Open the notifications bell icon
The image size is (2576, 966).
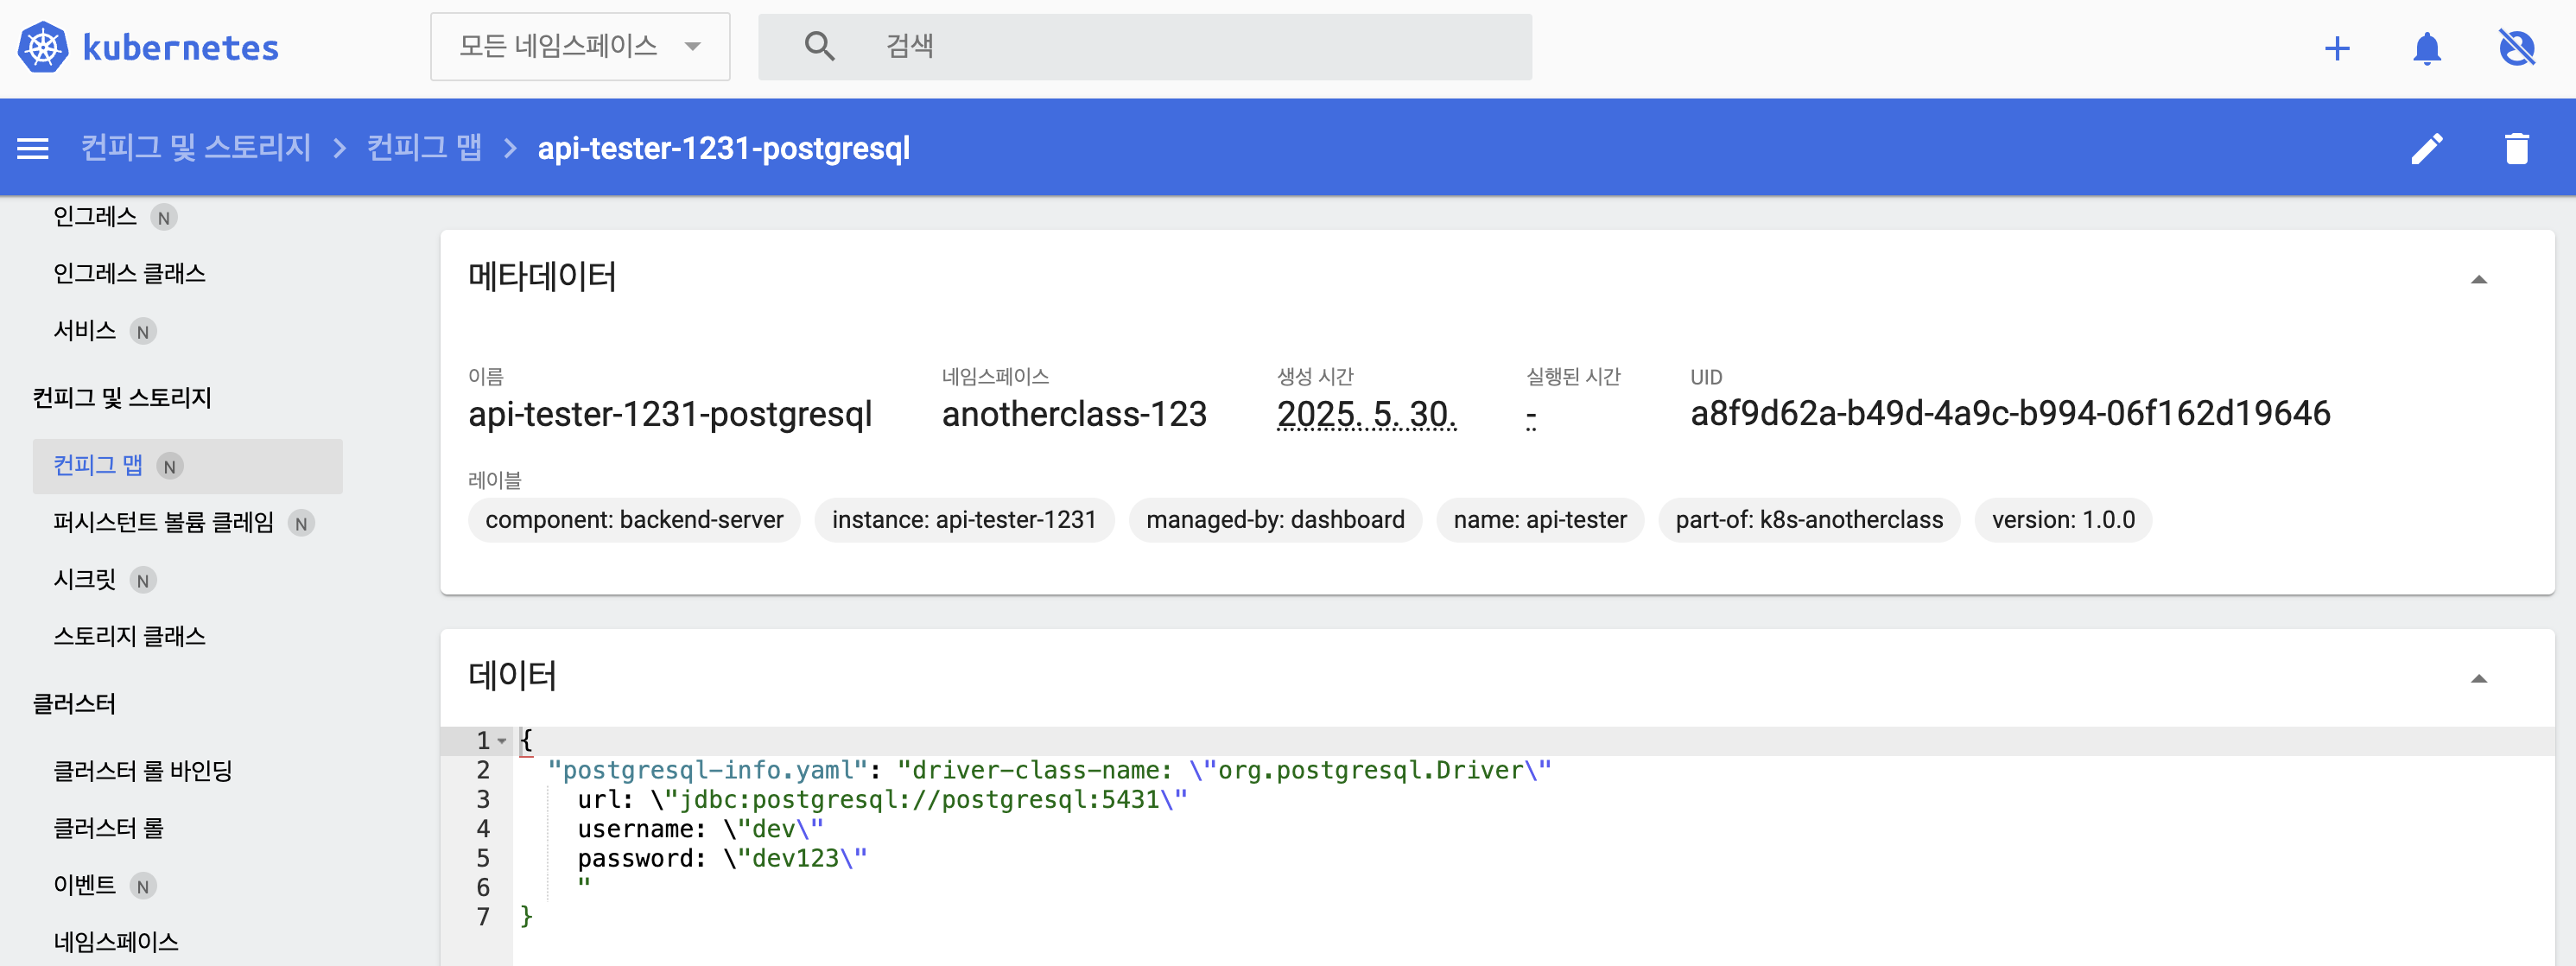click(2427, 48)
